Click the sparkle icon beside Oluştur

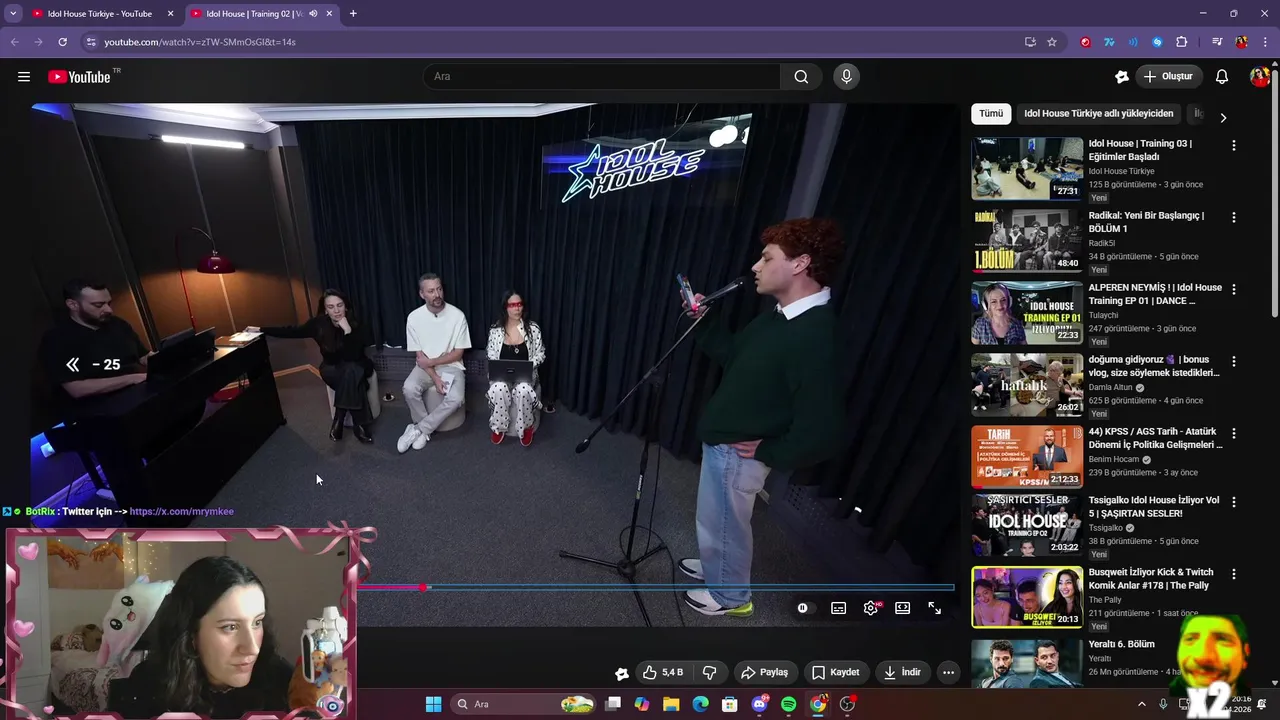[1122, 77]
